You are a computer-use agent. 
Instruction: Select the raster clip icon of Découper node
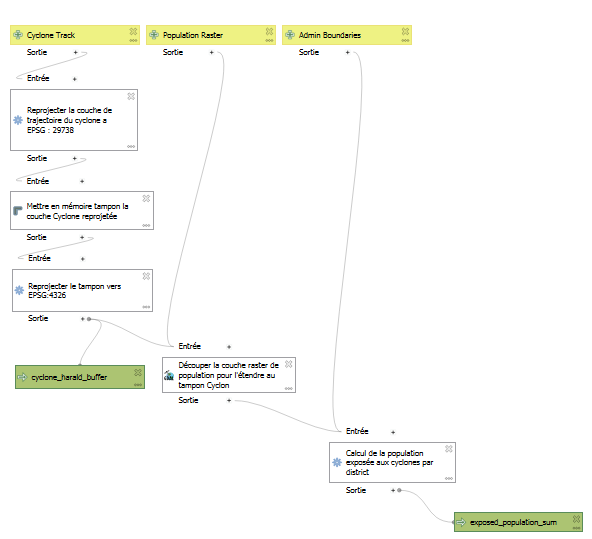click(169, 375)
